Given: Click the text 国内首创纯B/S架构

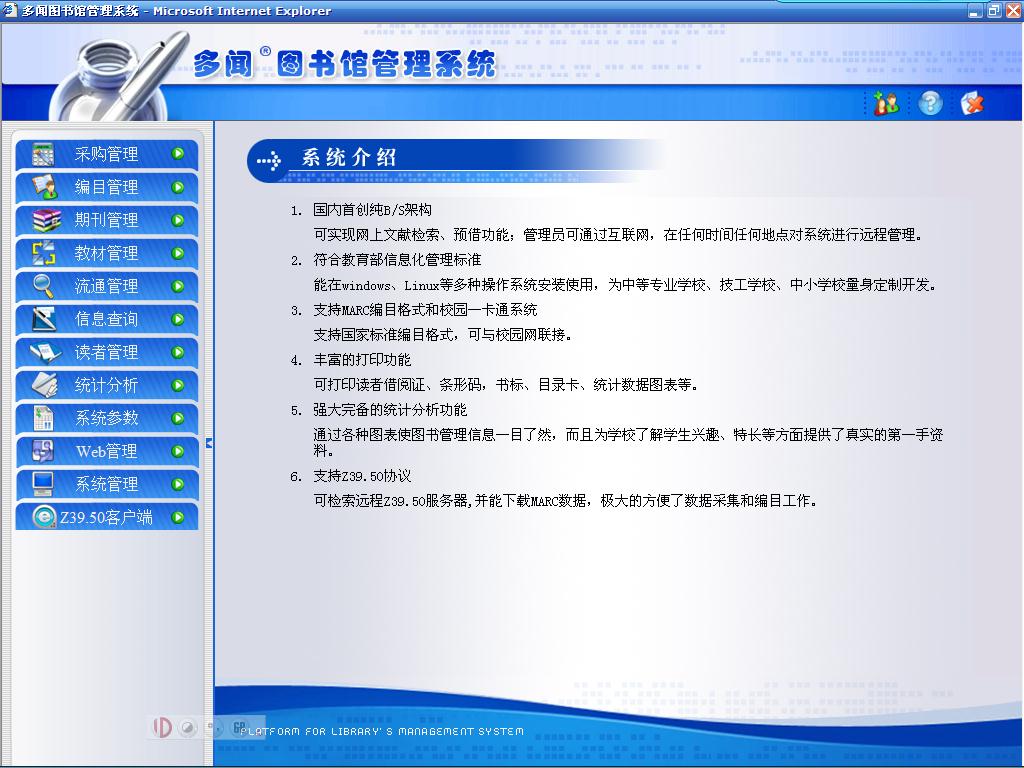Looking at the screenshot, I should click(x=372, y=210).
